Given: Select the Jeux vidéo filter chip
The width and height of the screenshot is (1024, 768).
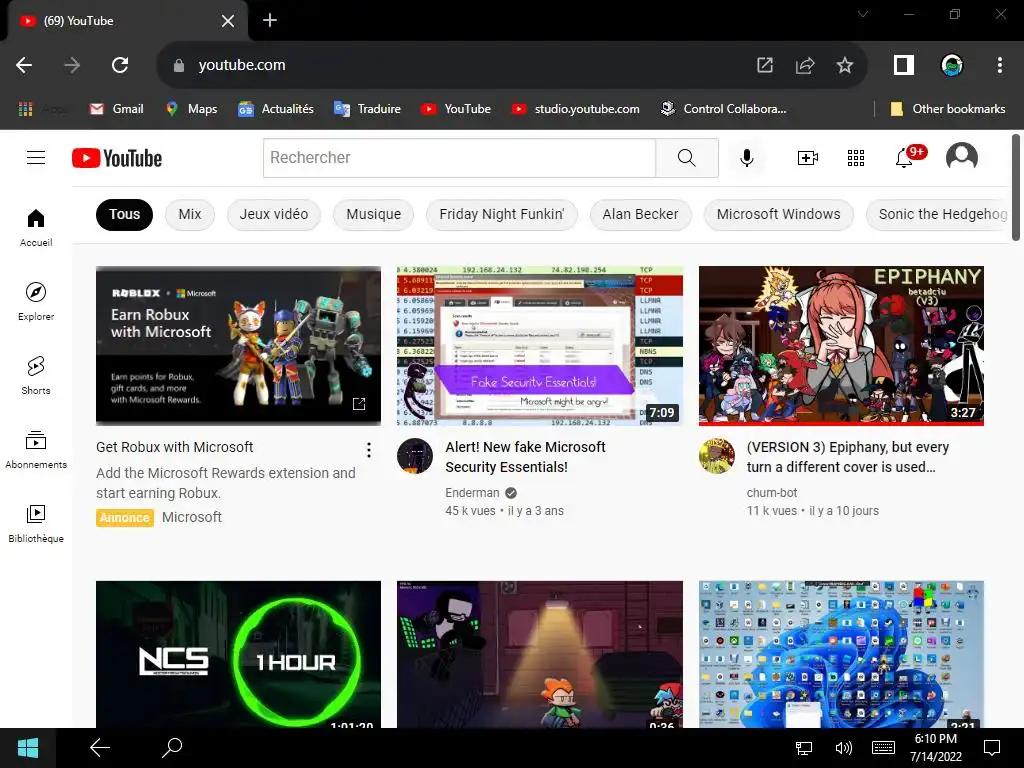Looking at the screenshot, I should click(274, 214).
